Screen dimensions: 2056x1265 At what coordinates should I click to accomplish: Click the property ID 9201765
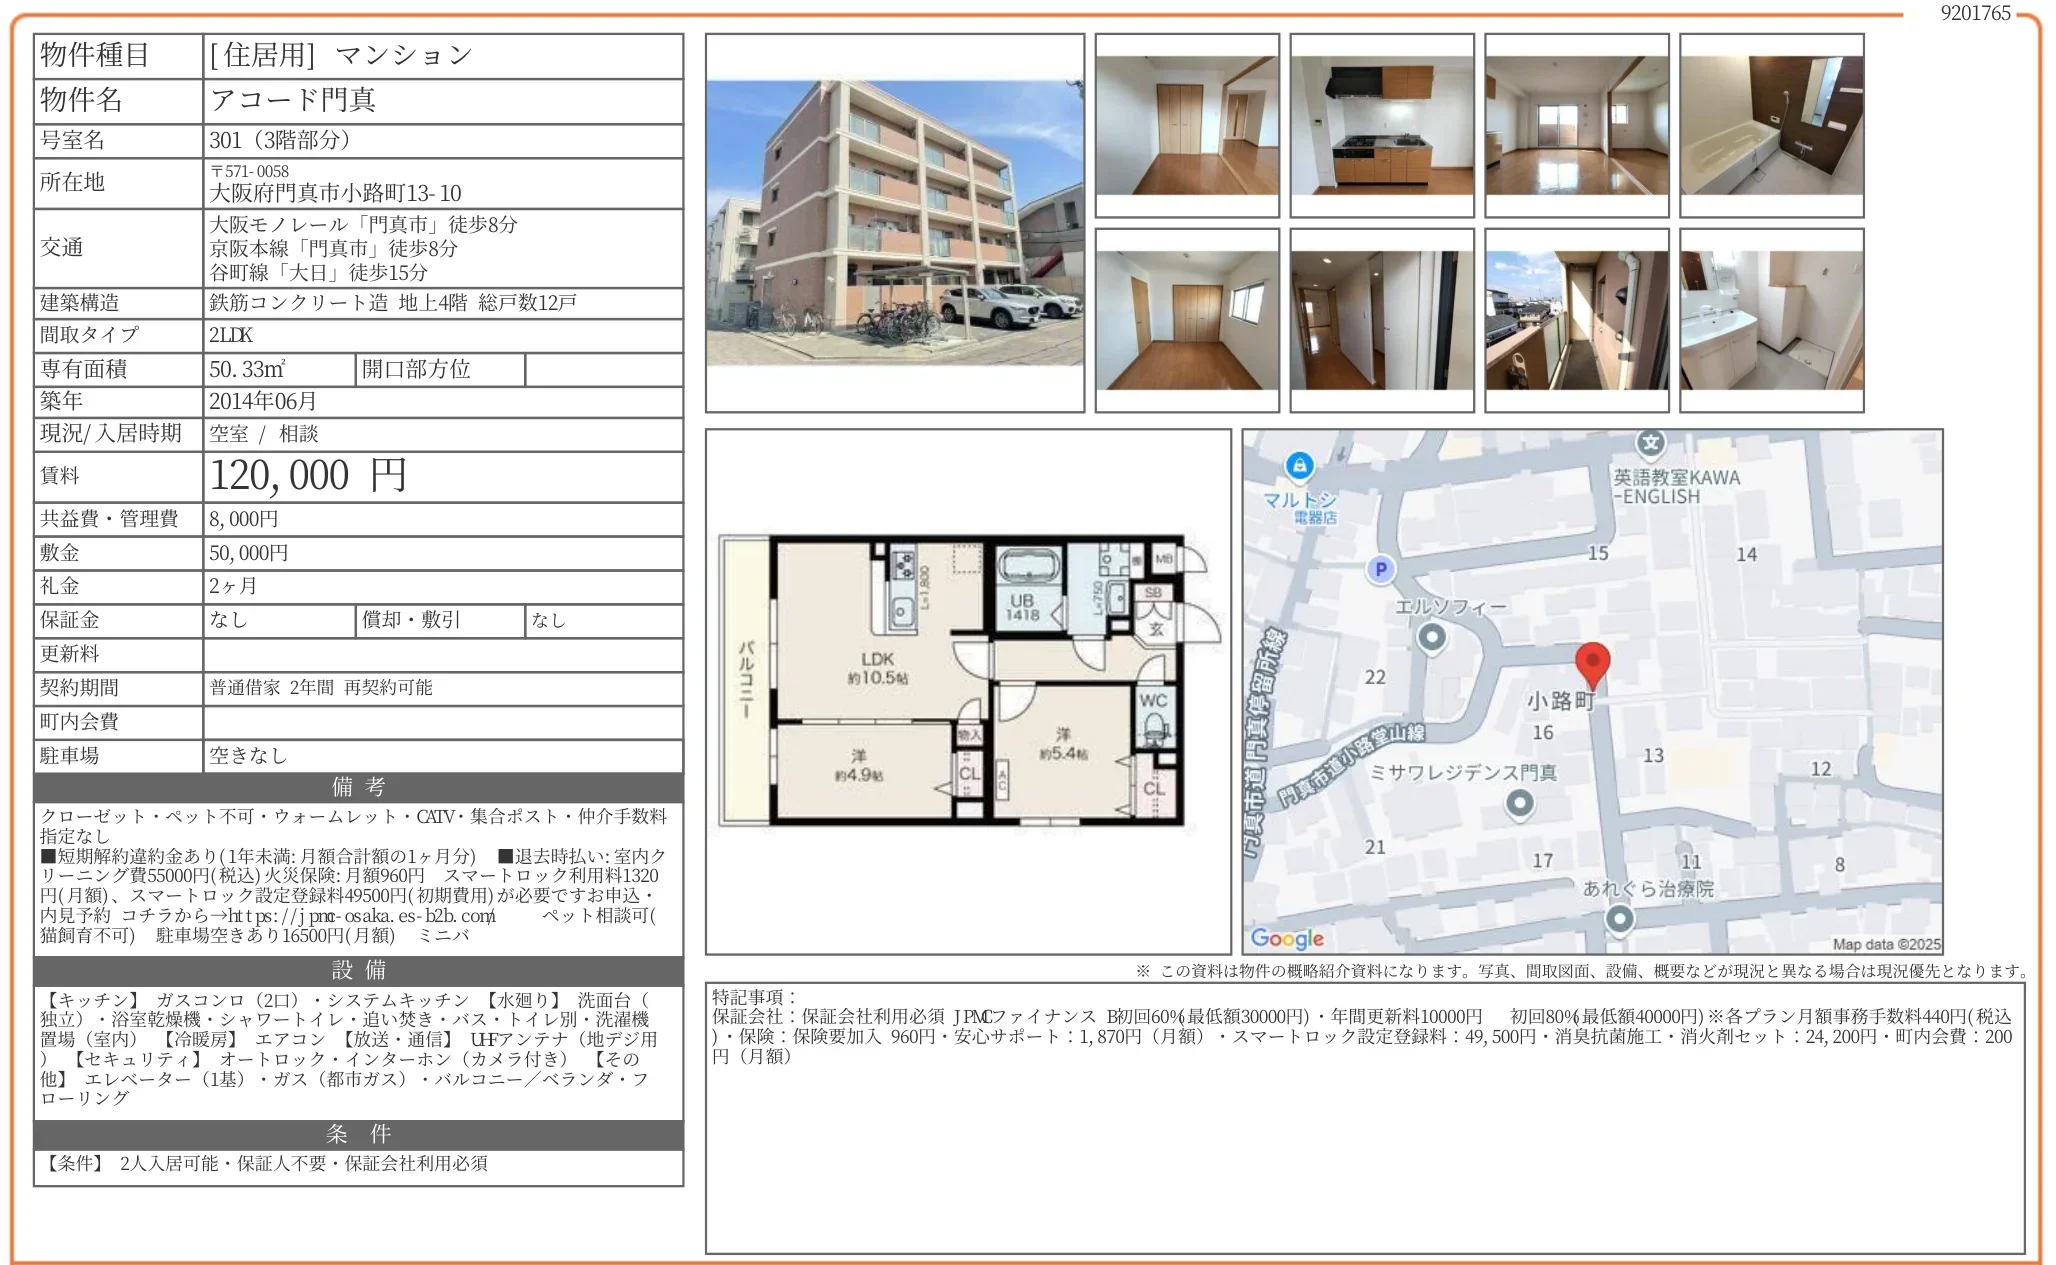[x=1975, y=13]
